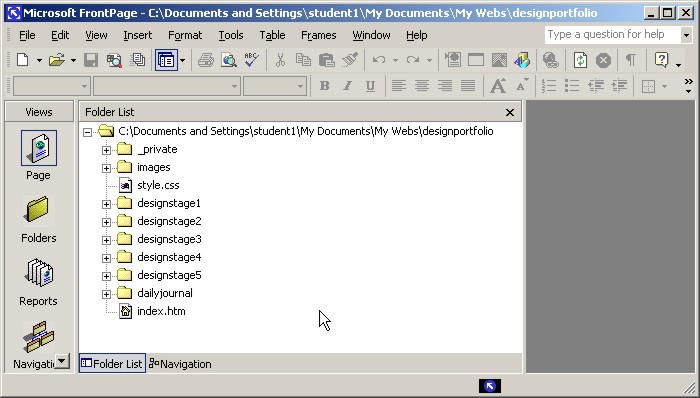
Task: Click the Show All paragraph marks icon
Action: click(x=630, y=60)
